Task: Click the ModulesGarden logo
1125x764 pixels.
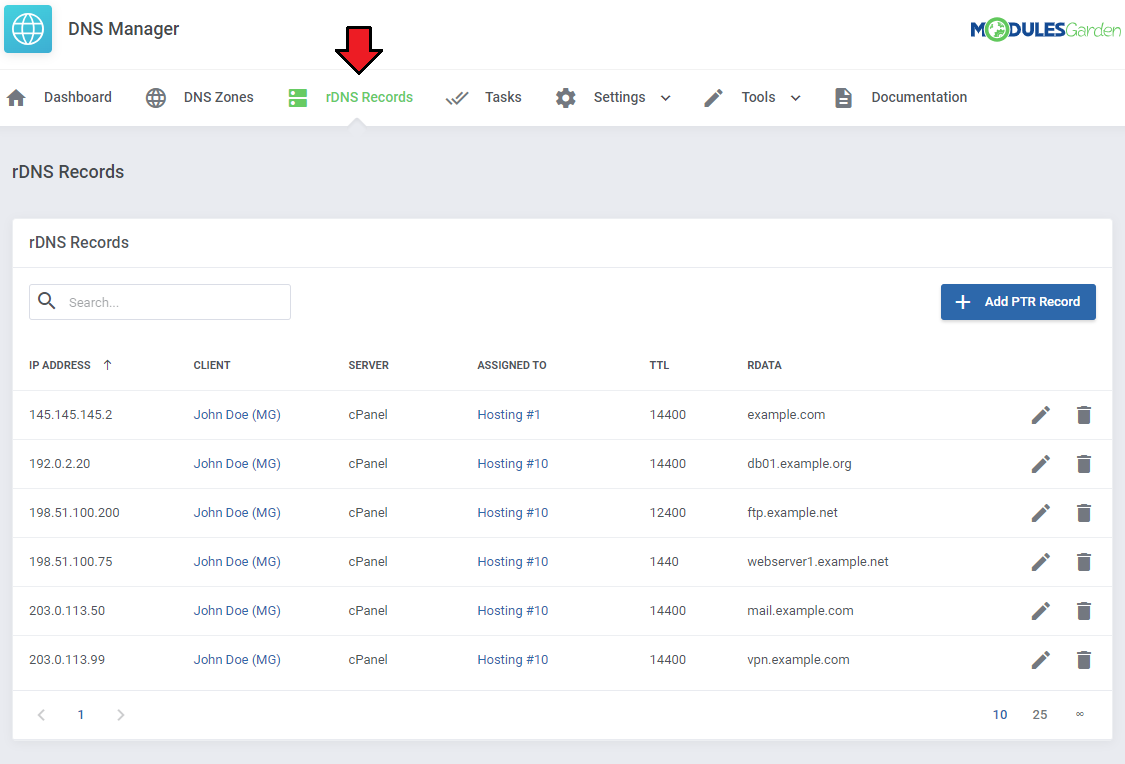Action: (1045, 29)
